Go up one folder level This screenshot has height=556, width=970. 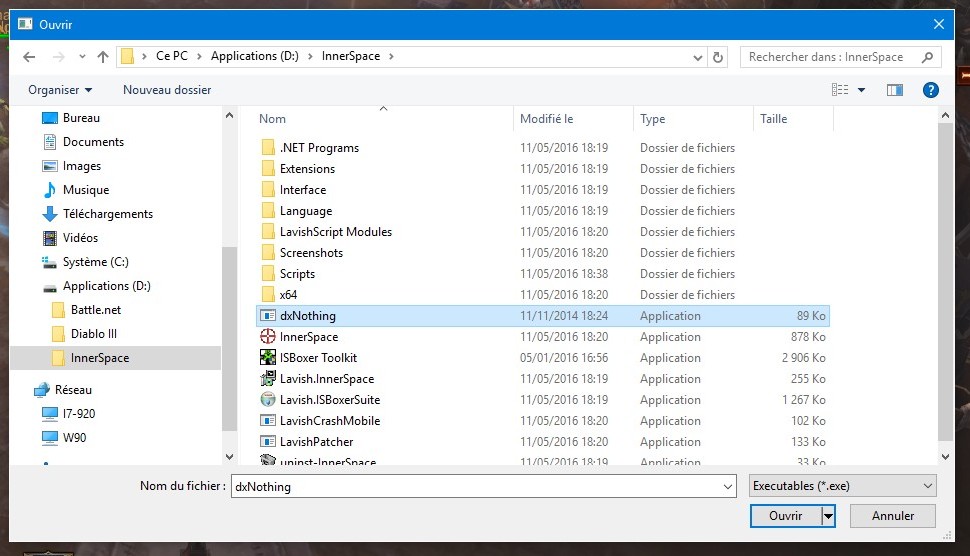(103, 57)
